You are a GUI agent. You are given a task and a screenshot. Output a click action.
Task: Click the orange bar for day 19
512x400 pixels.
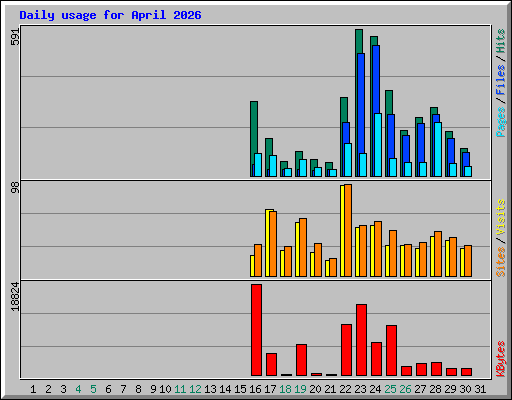click(x=303, y=247)
